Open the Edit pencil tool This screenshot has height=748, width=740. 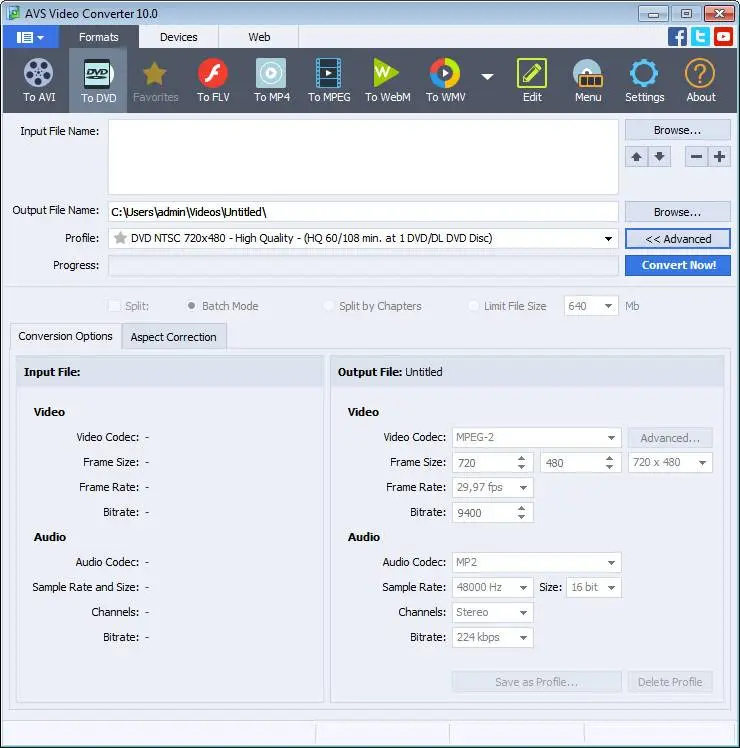pos(532,80)
